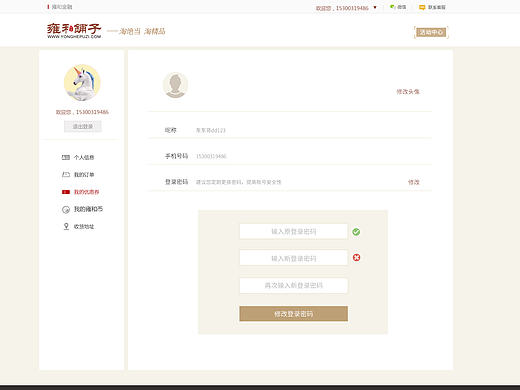Click the green checkmark validation icon
Image resolution: width=520 pixels, height=390 pixels.
[x=356, y=232]
